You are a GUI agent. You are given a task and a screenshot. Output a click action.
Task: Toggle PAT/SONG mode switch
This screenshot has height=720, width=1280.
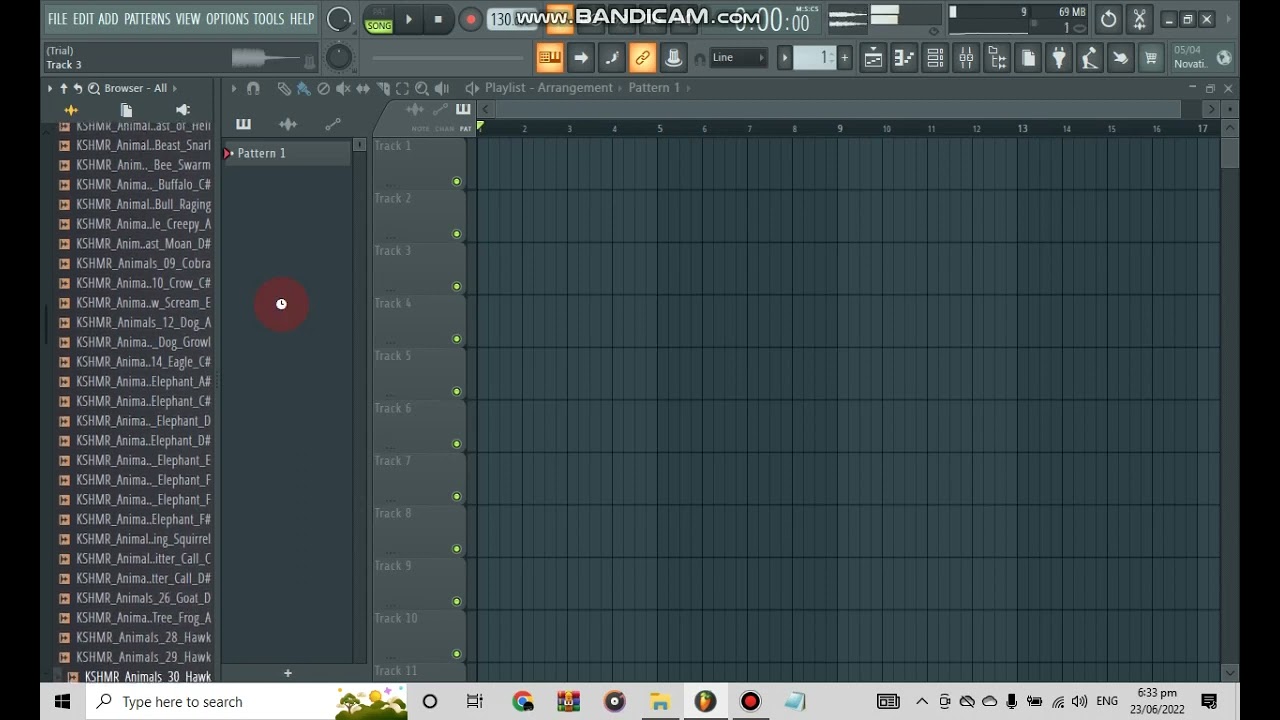pyautogui.click(x=379, y=19)
